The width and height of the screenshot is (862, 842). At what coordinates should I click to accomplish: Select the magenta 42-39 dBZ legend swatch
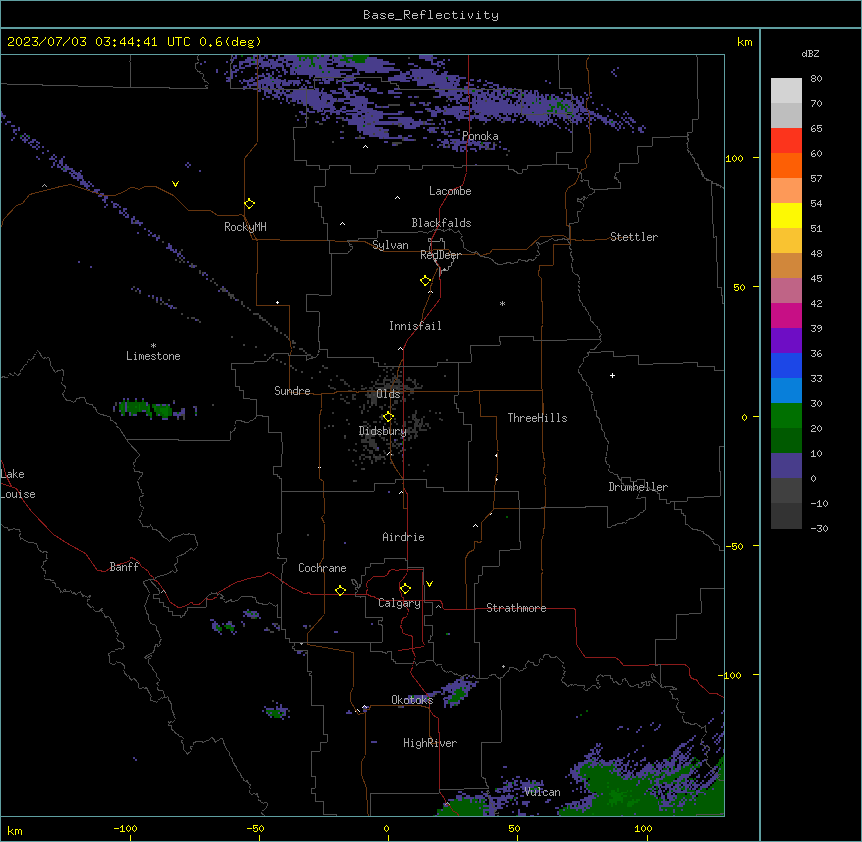[786, 315]
